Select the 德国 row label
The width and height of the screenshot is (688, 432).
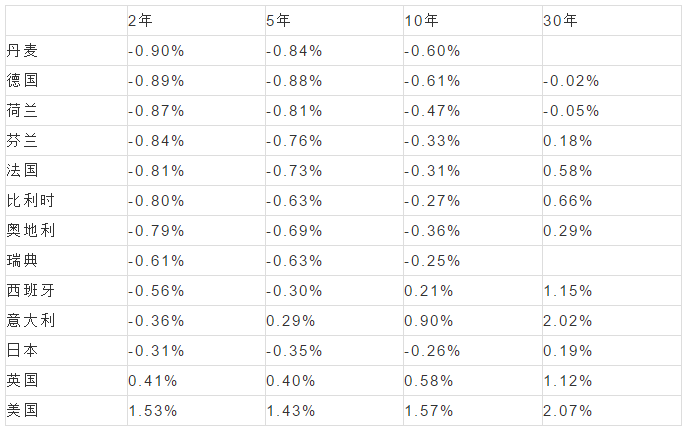(x=22, y=81)
